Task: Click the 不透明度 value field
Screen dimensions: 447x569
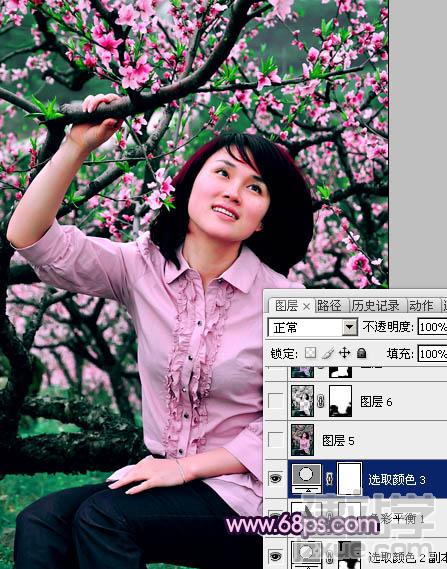Action: tap(432, 327)
